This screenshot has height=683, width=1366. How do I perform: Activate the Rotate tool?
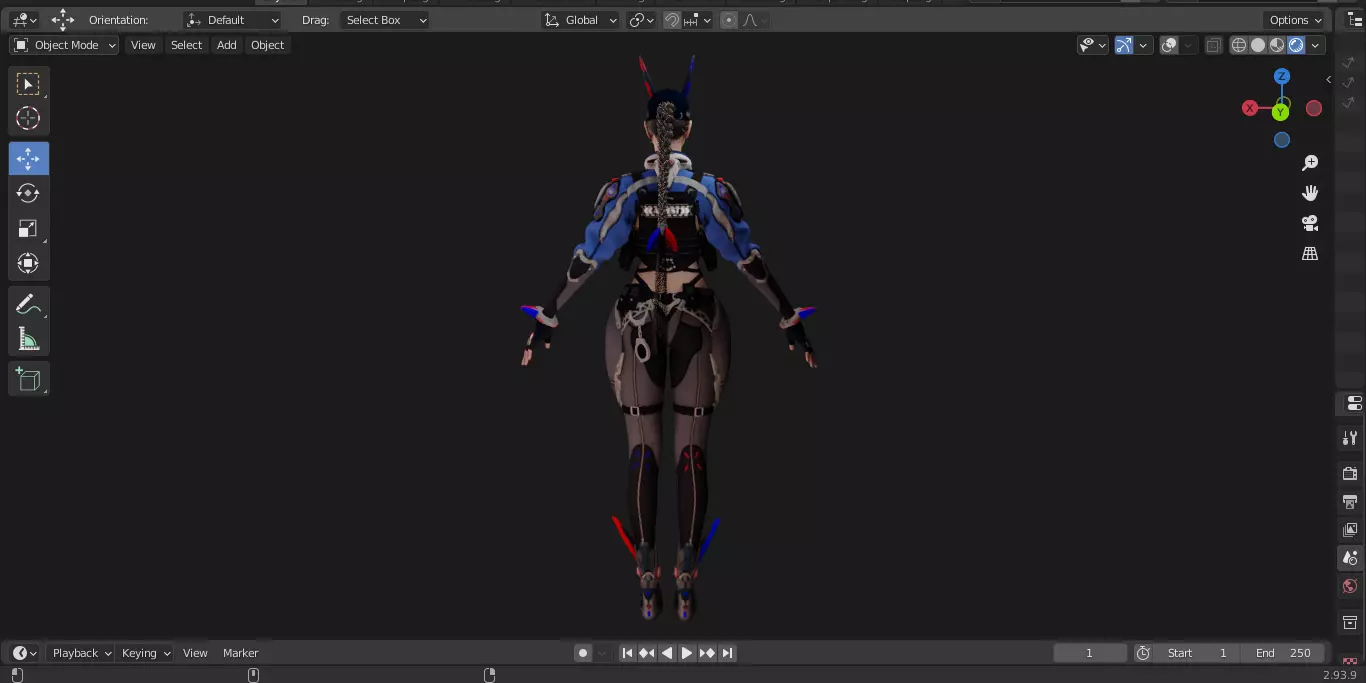[28, 193]
